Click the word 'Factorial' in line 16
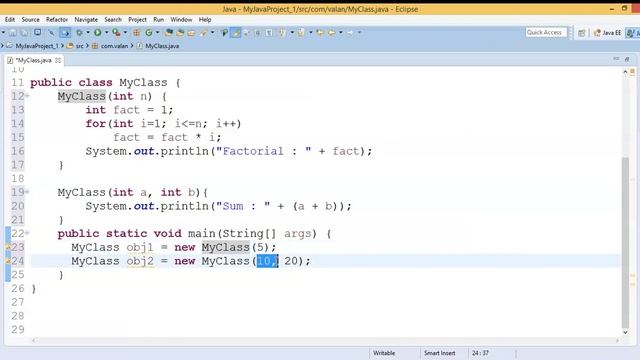The image size is (640, 360). tap(253, 151)
